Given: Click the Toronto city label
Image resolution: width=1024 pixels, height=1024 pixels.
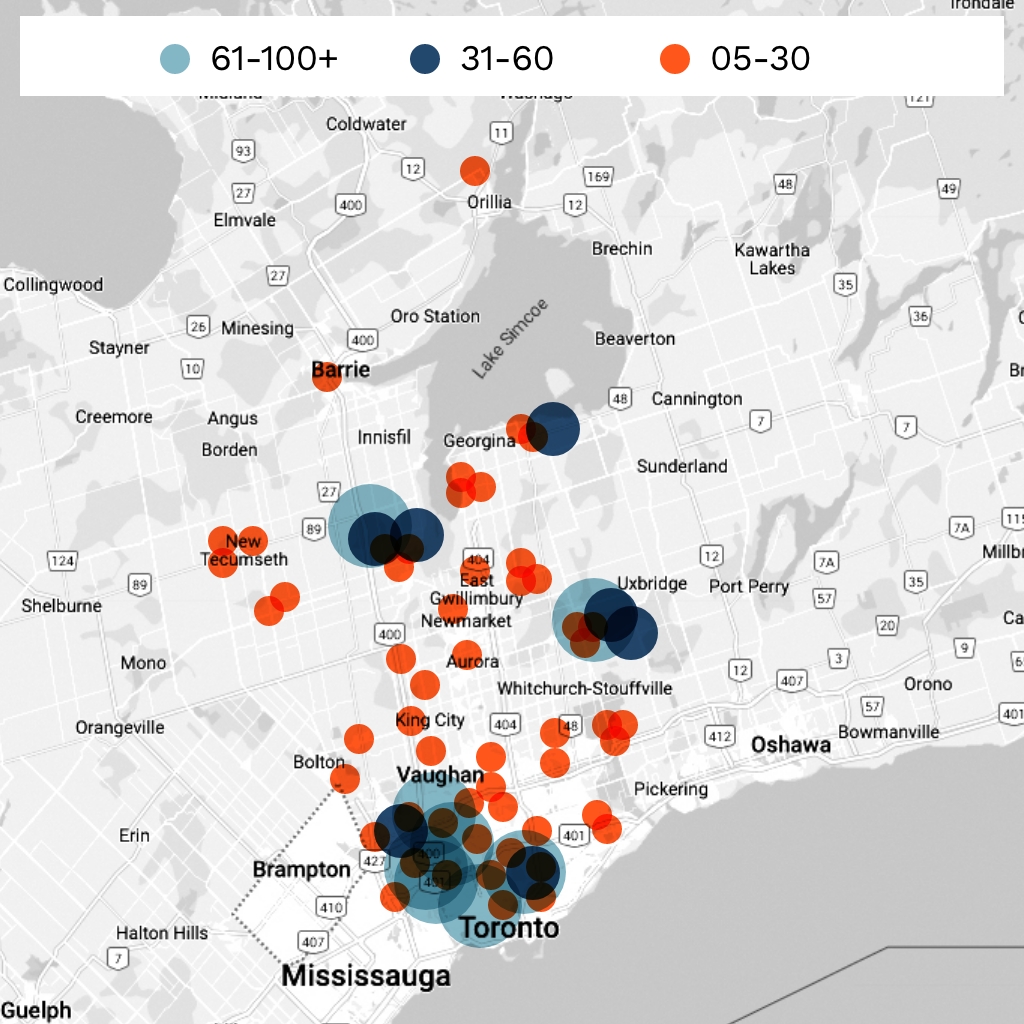Looking at the screenshot, I should (x=509, y=928).
